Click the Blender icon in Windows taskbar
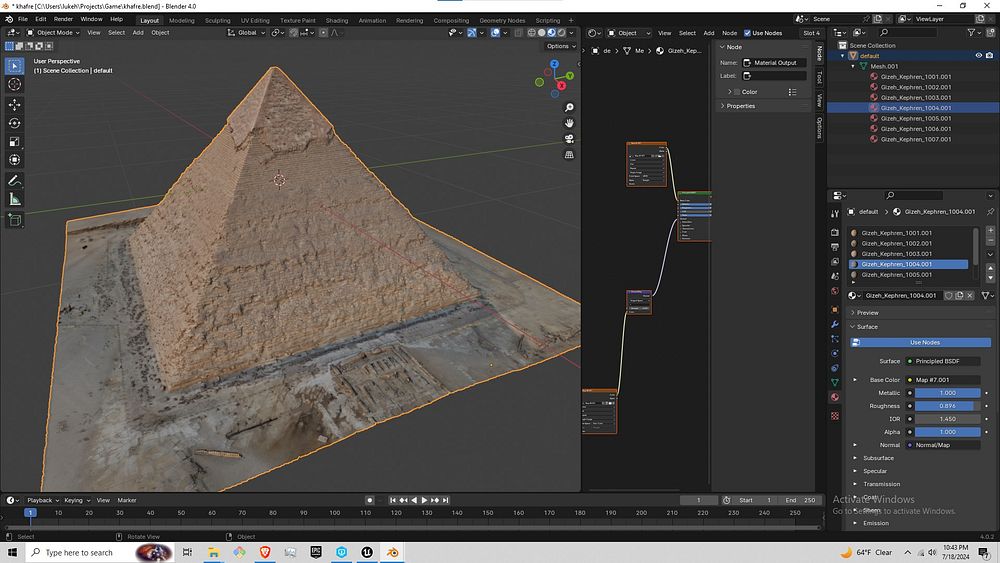This screenshot has width=1000, height=563. click(x=393, y=552)
